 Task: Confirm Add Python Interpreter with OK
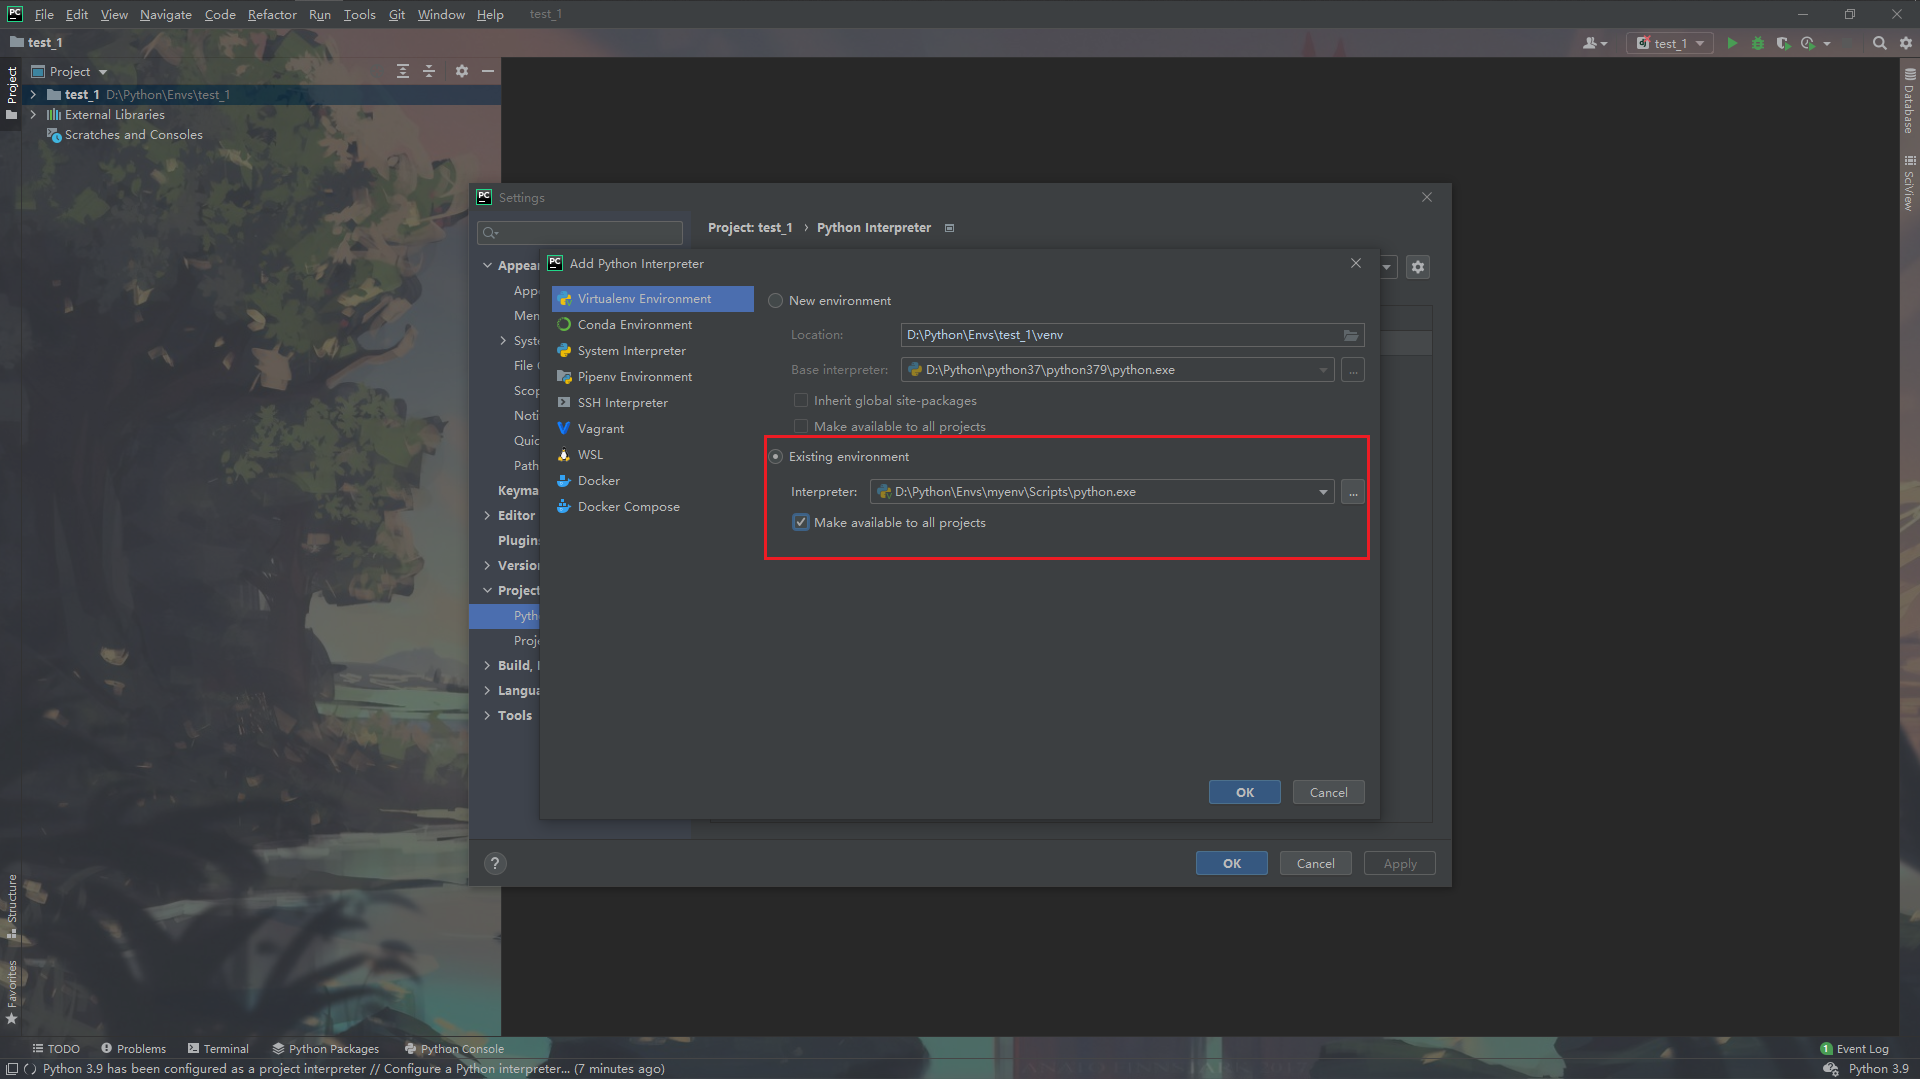pos(1245,793)
